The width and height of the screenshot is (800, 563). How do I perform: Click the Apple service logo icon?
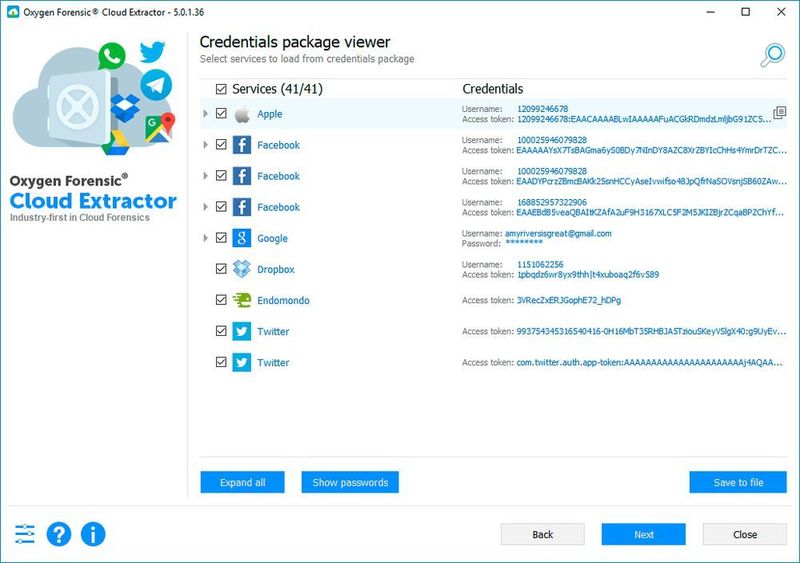click(242, 114)
